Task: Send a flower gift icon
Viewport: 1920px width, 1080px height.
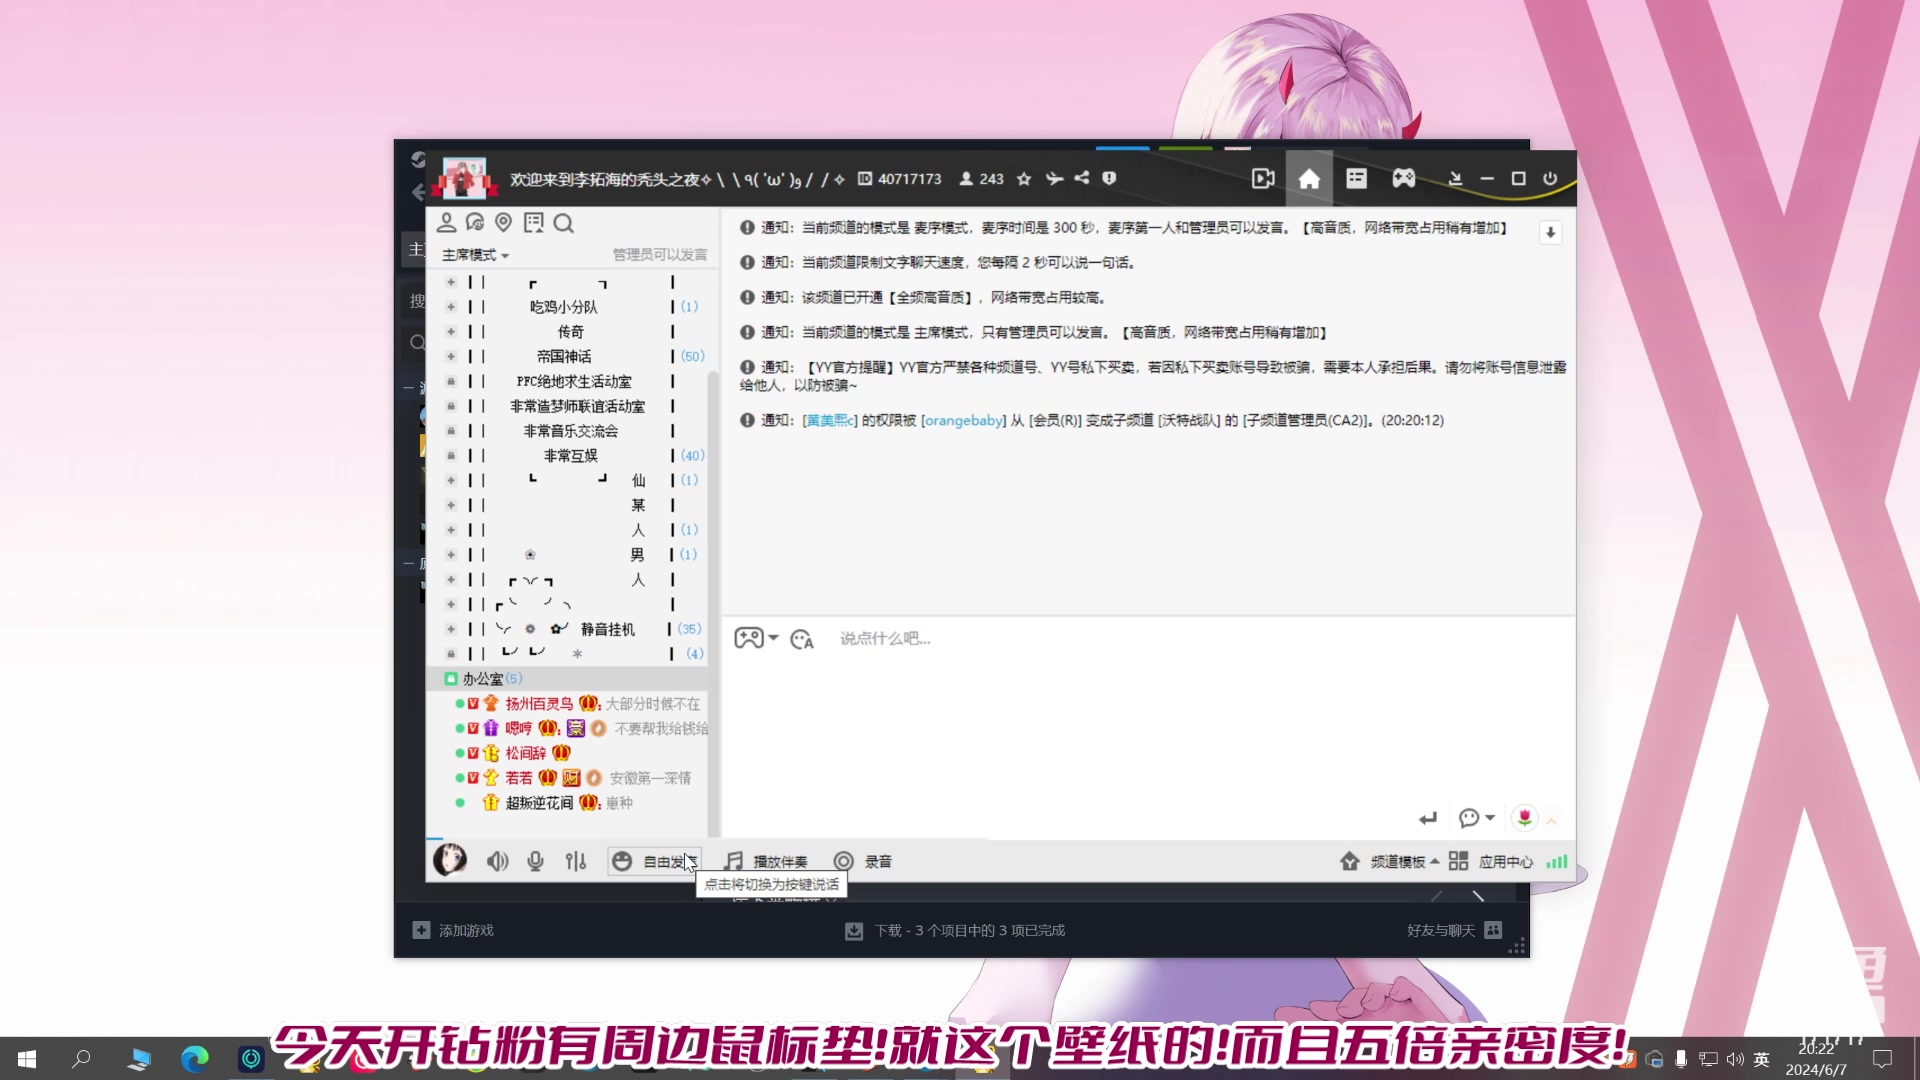Action: tap(1524, 818)
